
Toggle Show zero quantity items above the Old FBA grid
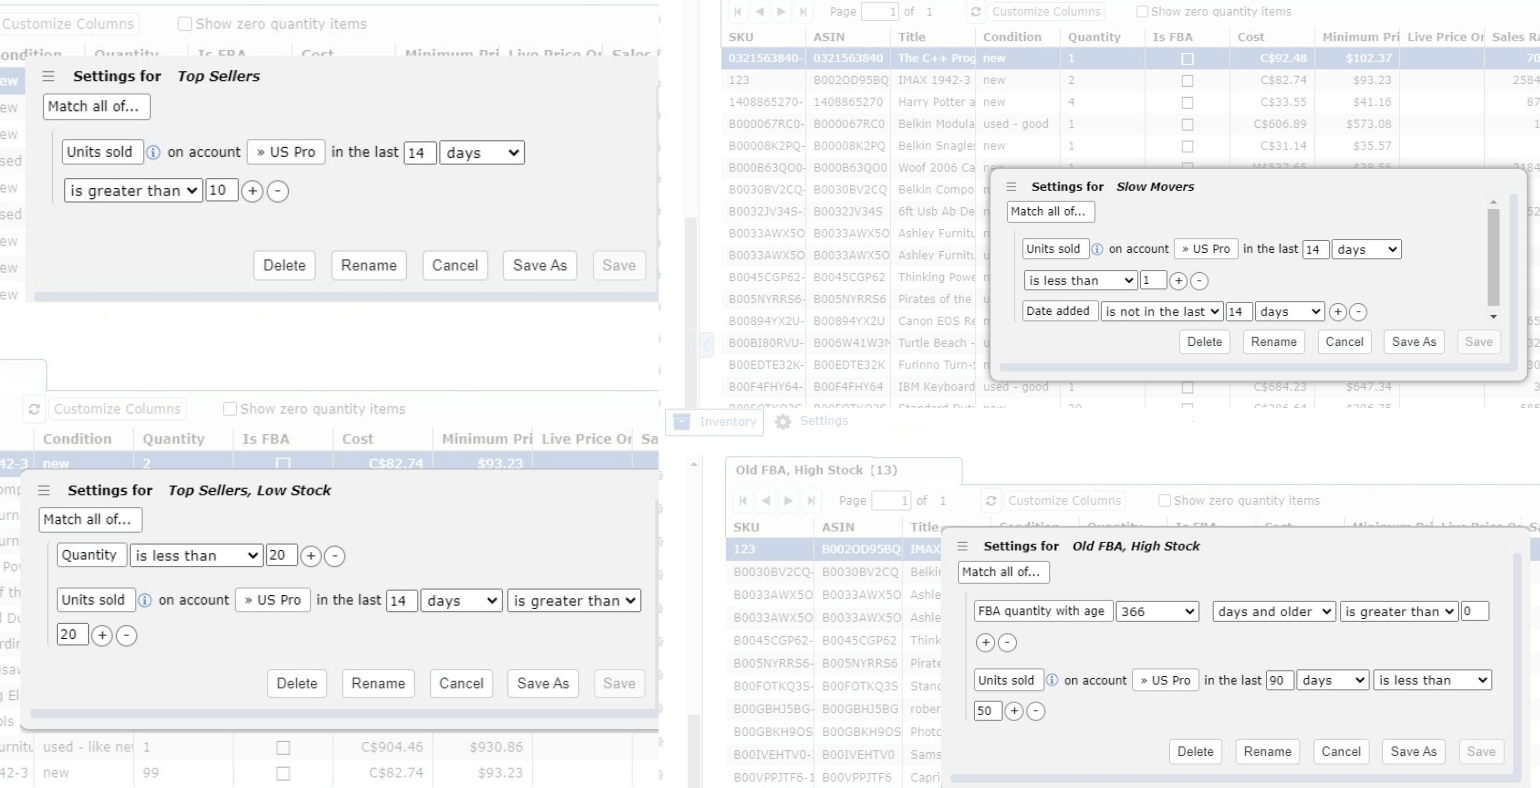pos(1164,500)
